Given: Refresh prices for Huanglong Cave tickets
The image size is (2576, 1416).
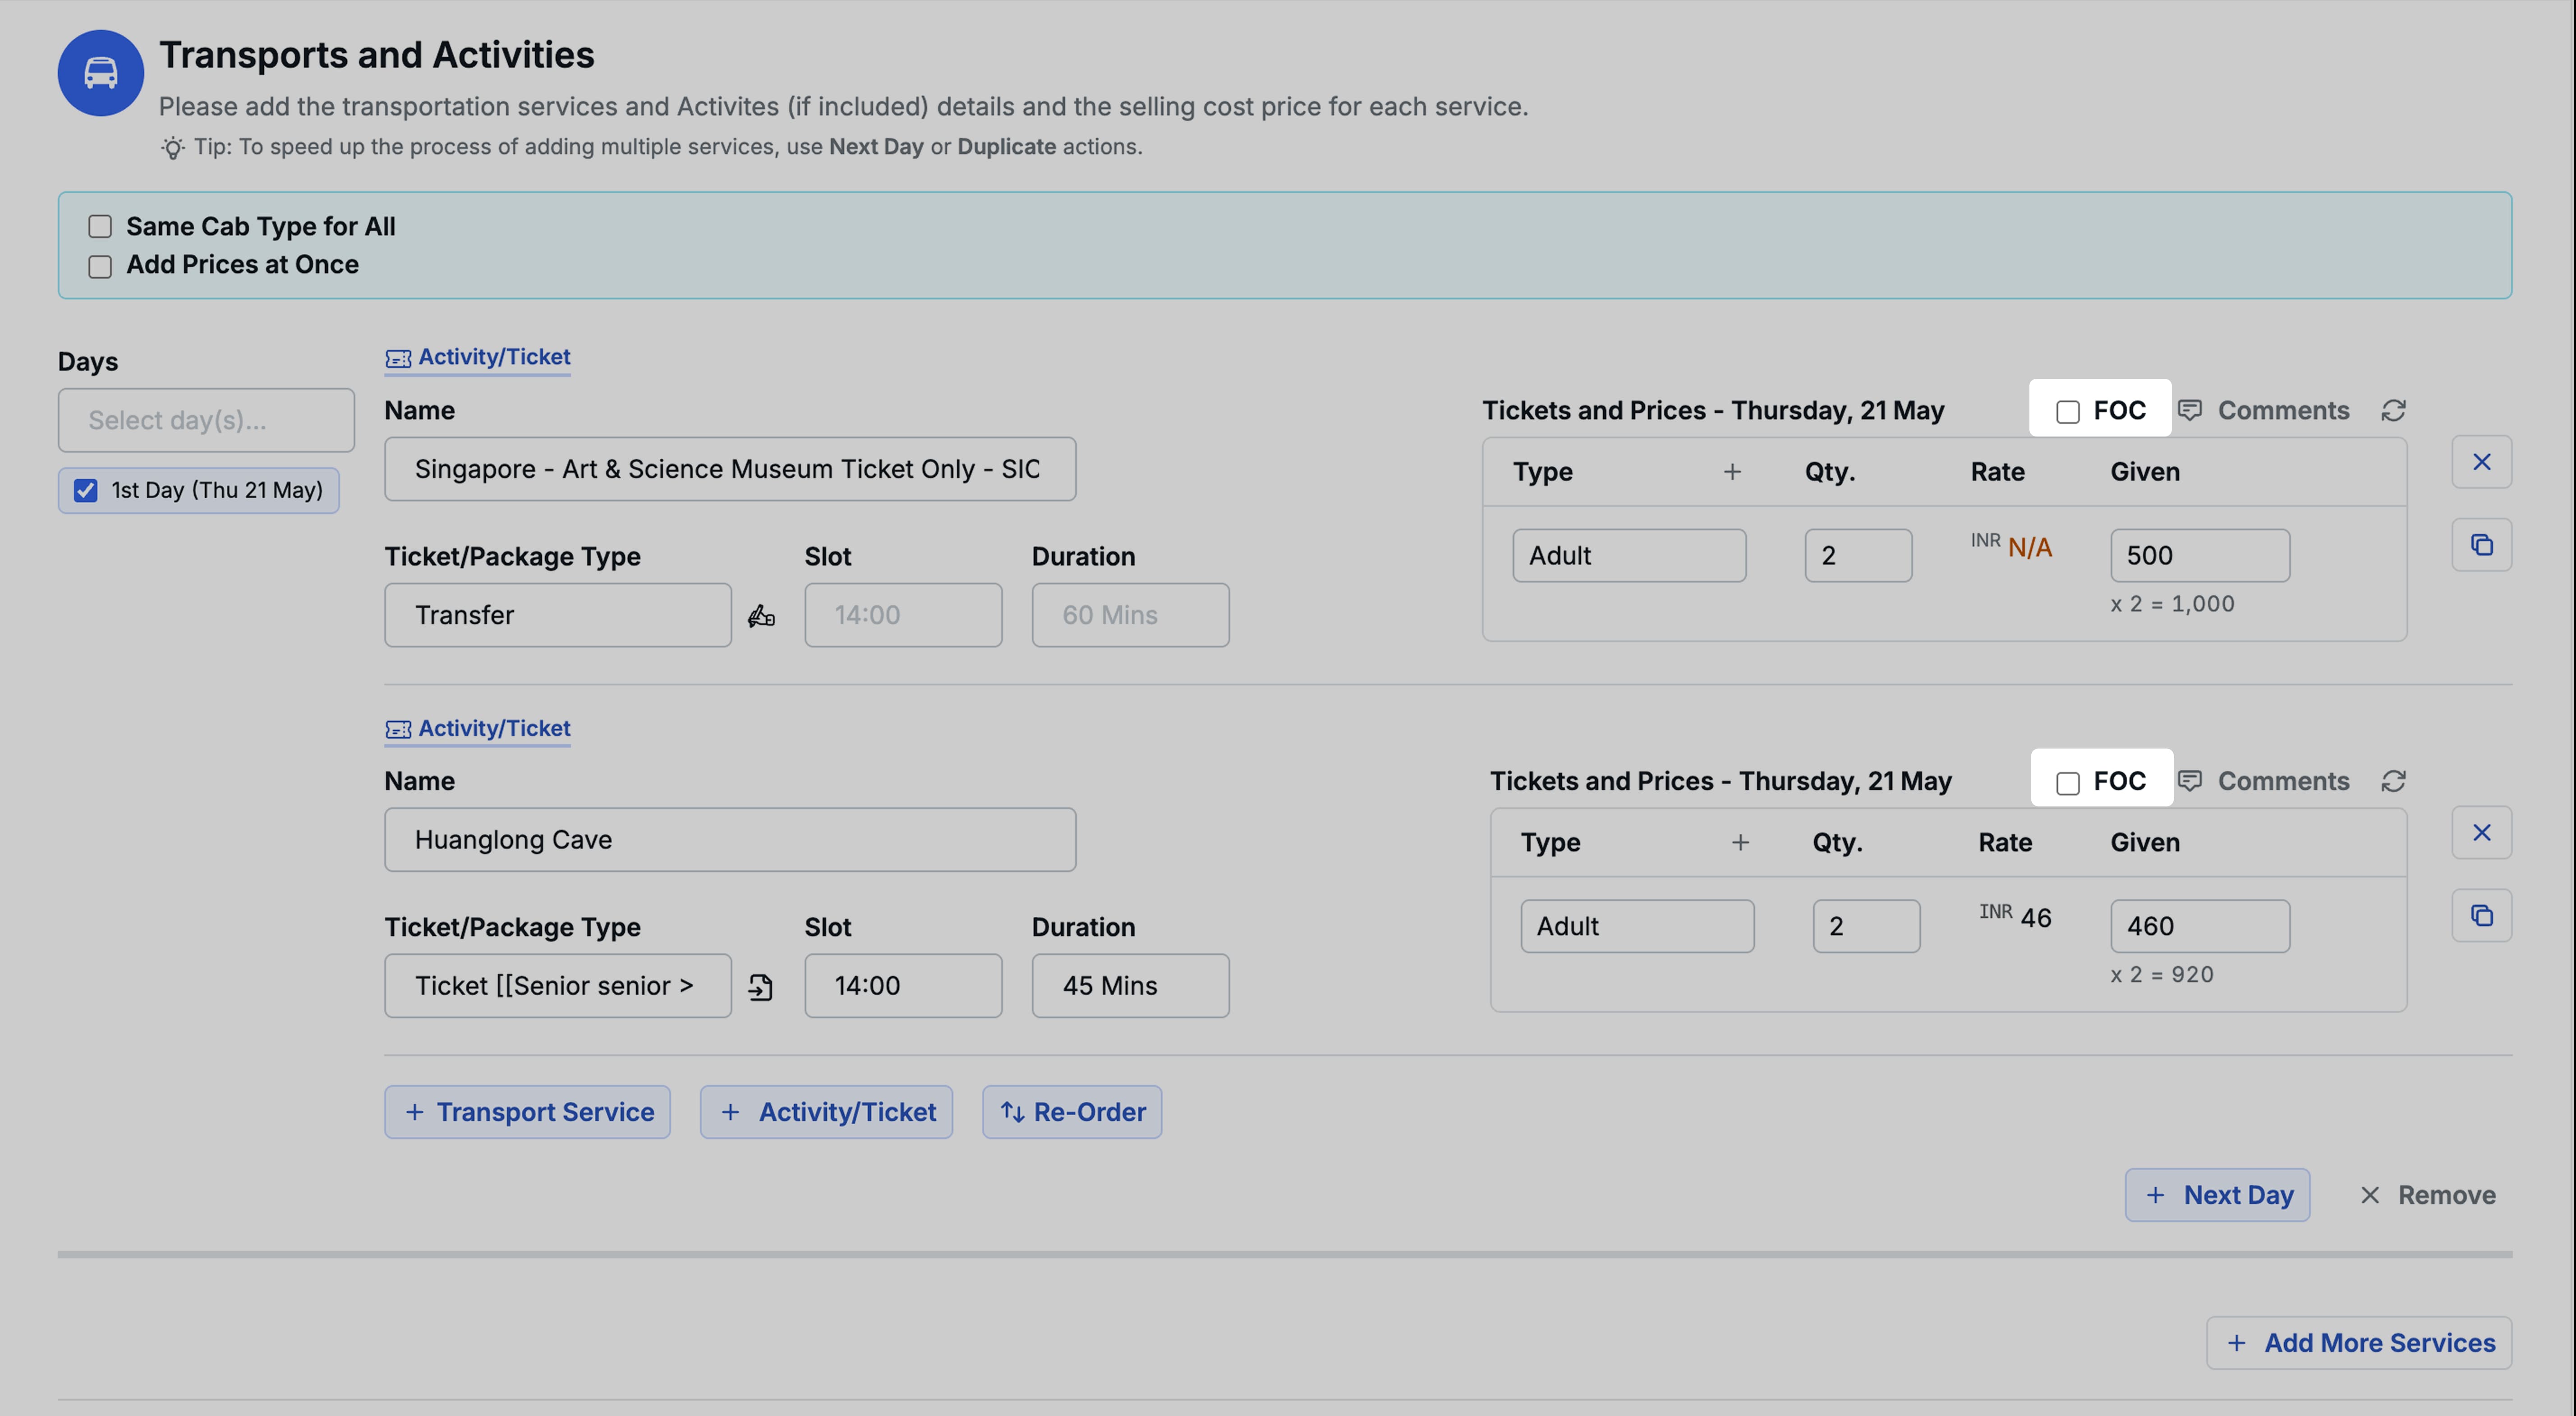Looking at the screenshot, I should pyautogui.click(x=2393, y=781).
